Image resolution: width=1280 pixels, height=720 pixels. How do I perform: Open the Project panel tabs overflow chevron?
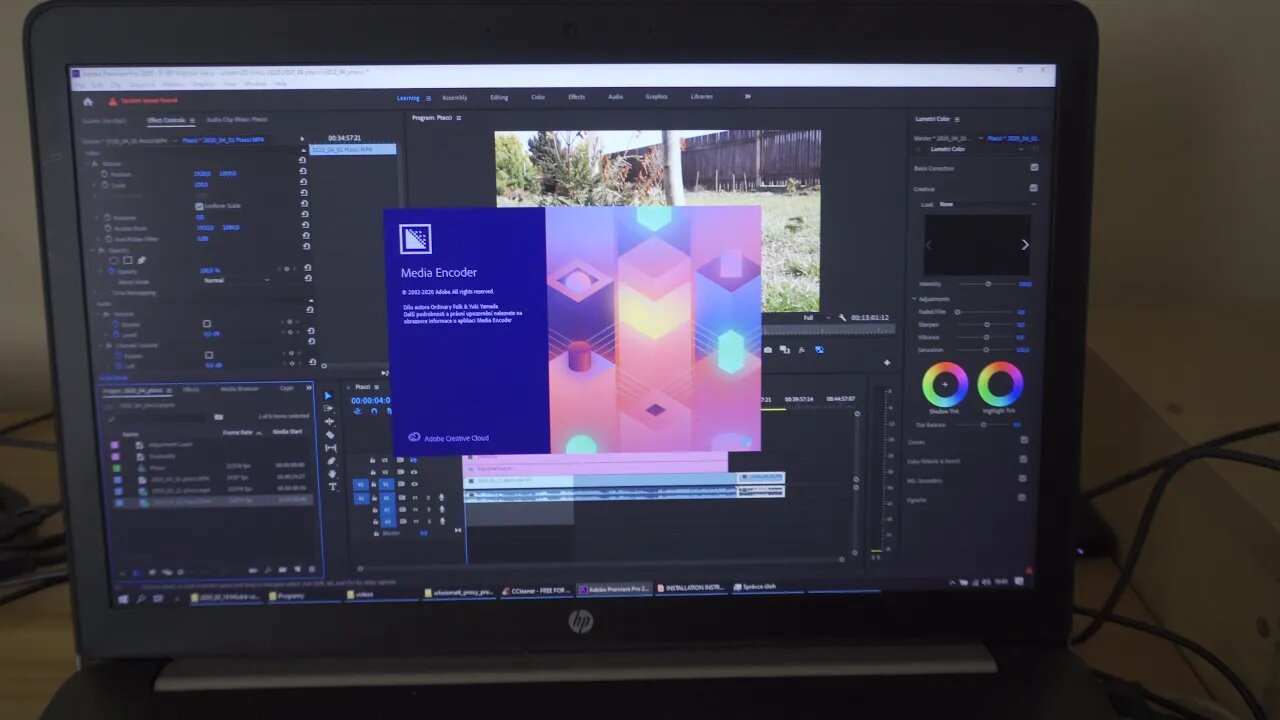click(x=309, y=387)
